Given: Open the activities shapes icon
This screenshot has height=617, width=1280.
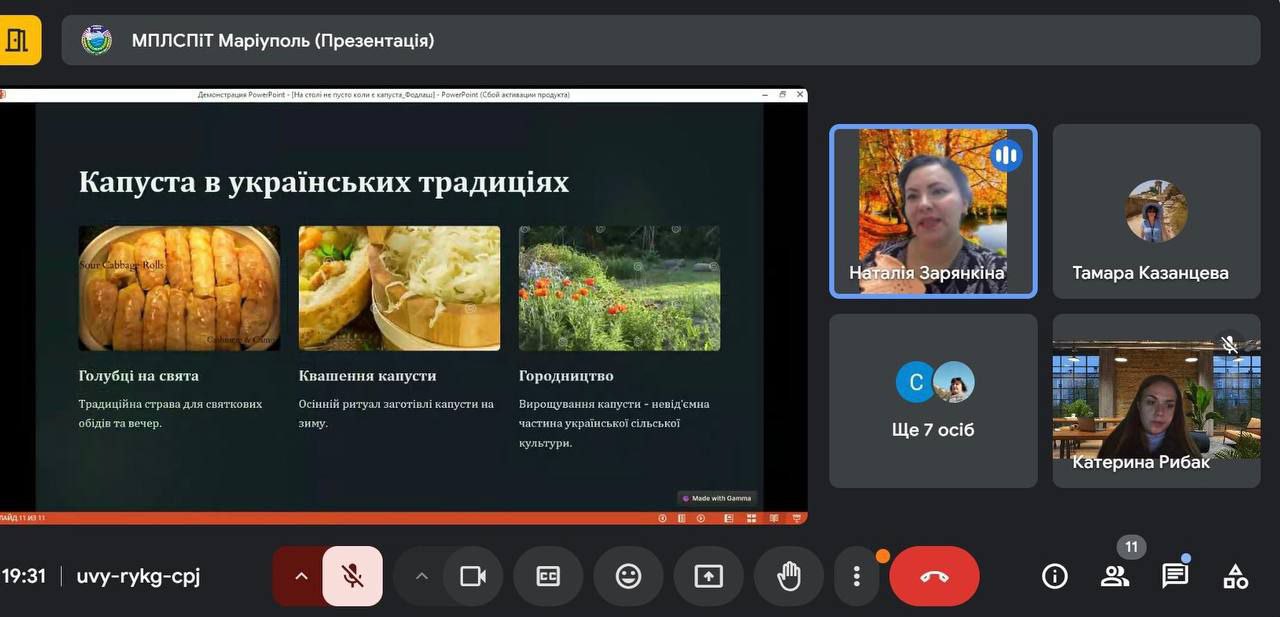Looking at the screenshot, I should pyautogui.click(x=1235, y=576).
